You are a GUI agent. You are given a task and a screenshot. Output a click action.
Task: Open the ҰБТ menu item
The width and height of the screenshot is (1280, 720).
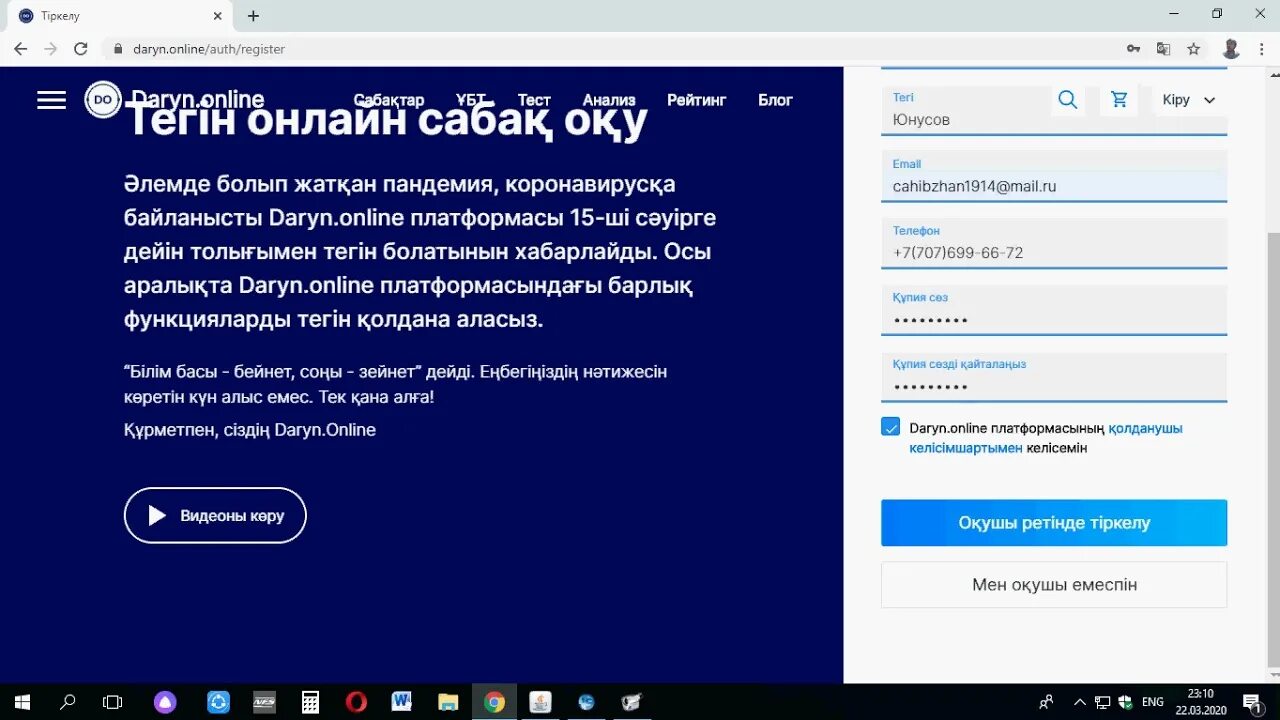click(471, 100)
